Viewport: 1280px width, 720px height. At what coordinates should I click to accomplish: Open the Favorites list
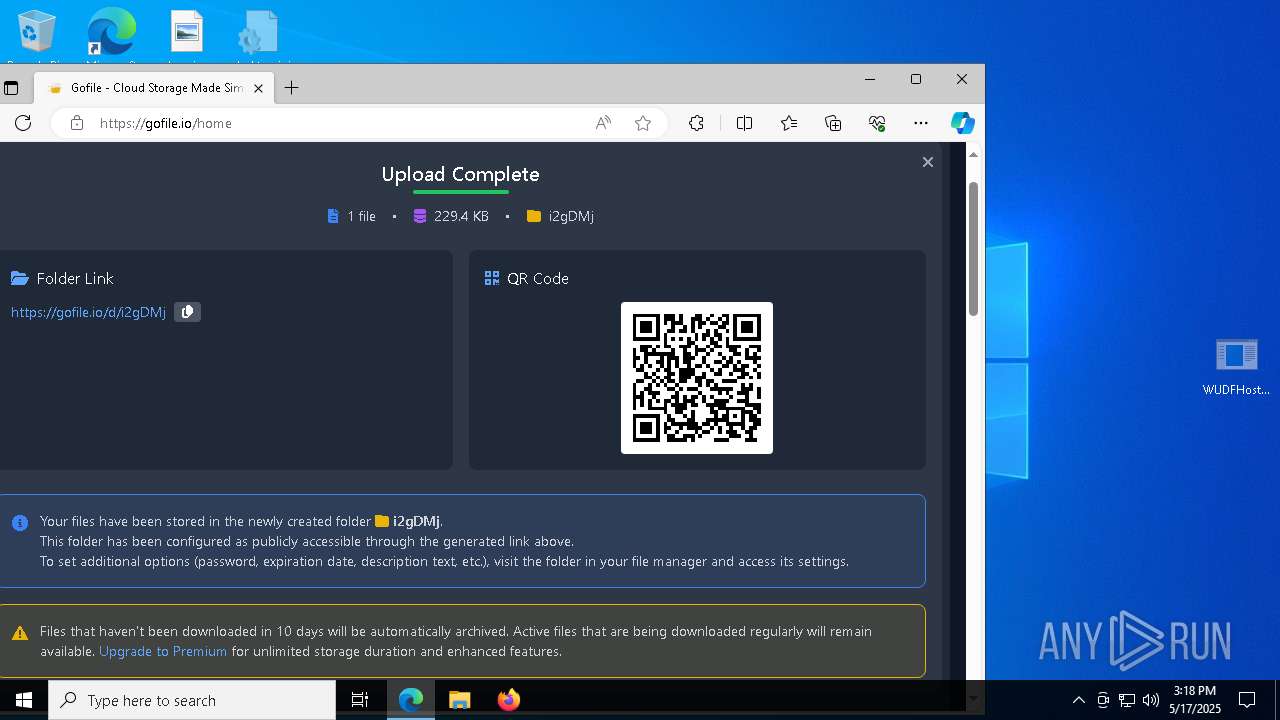pos(789,123)
